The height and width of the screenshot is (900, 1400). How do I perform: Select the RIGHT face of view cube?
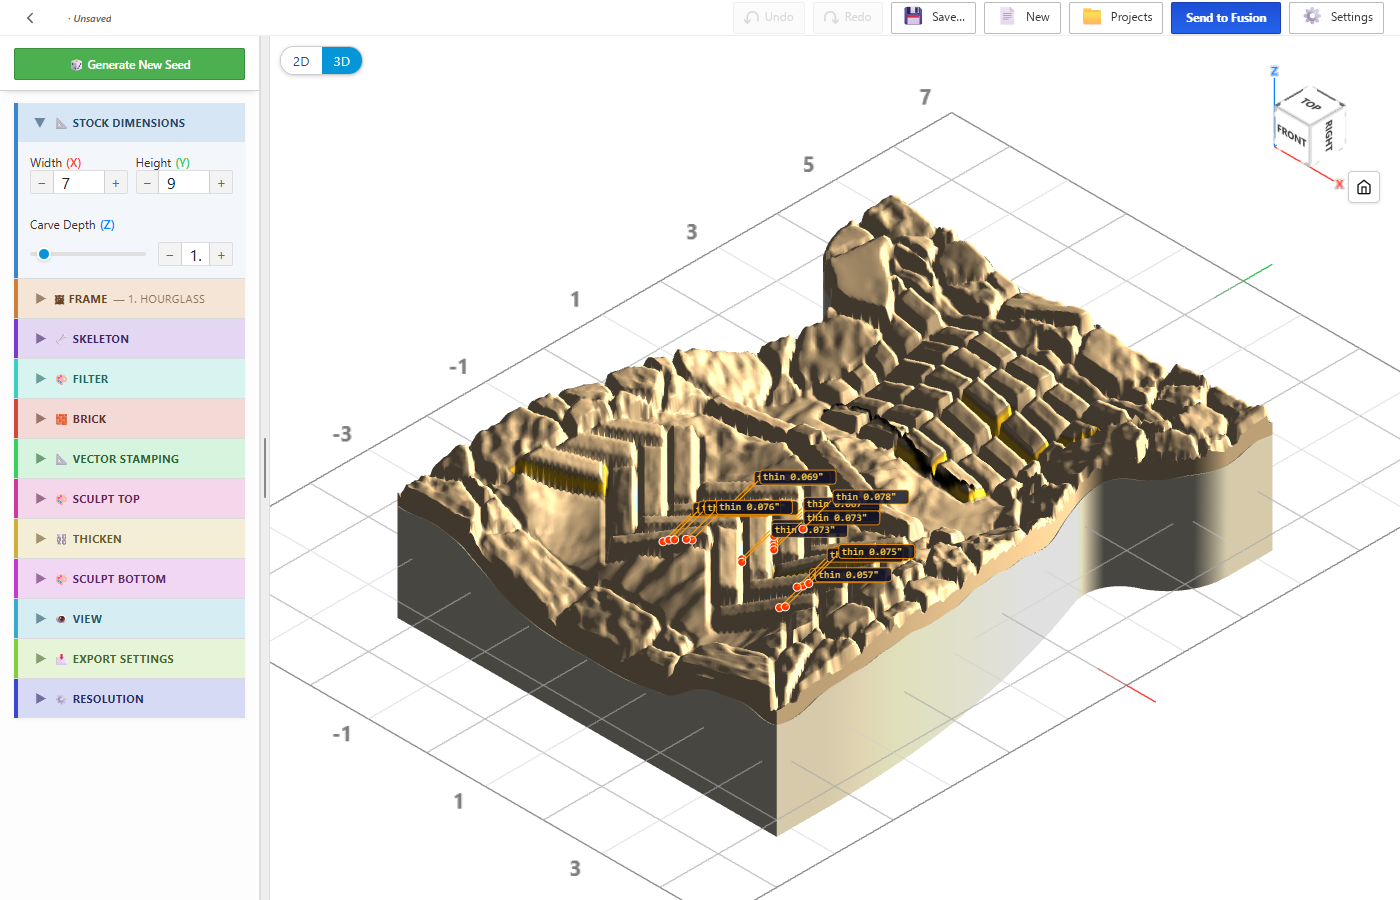pos(1329,135)
